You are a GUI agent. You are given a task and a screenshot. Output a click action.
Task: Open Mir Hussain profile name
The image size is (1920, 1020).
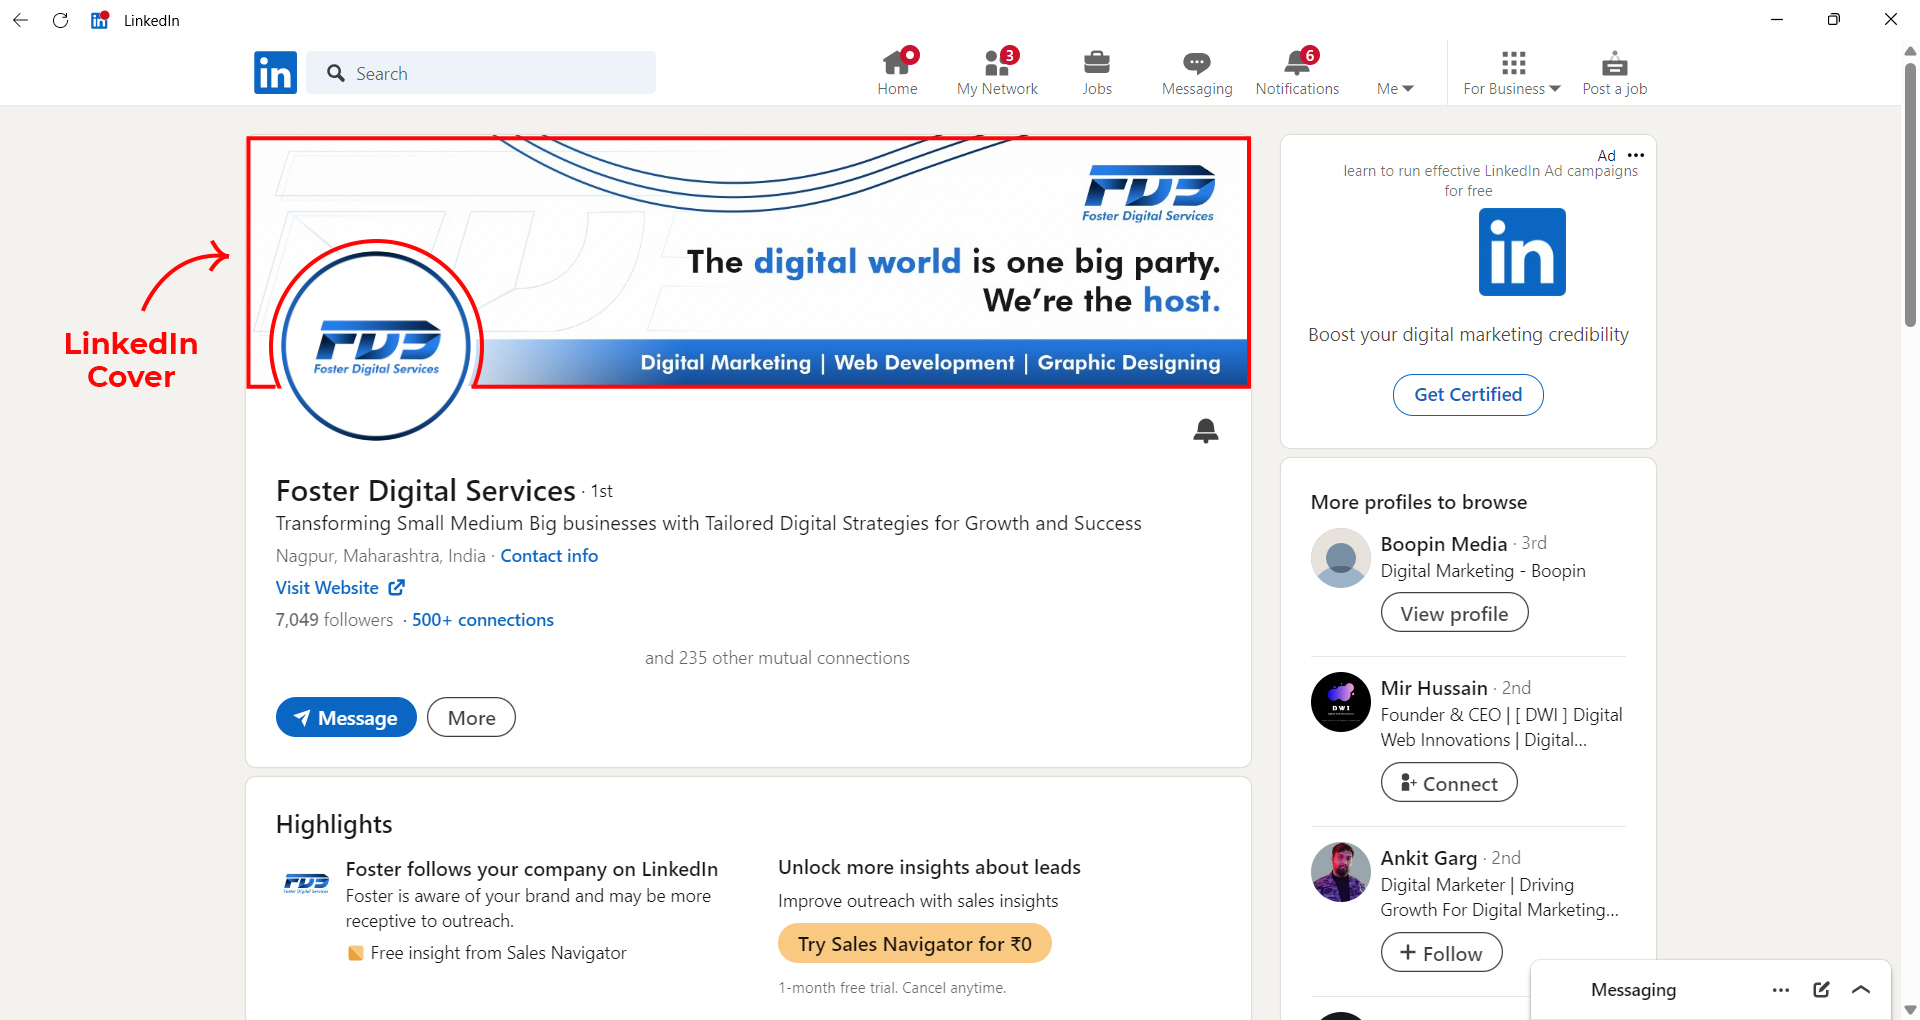(1434, 688)
